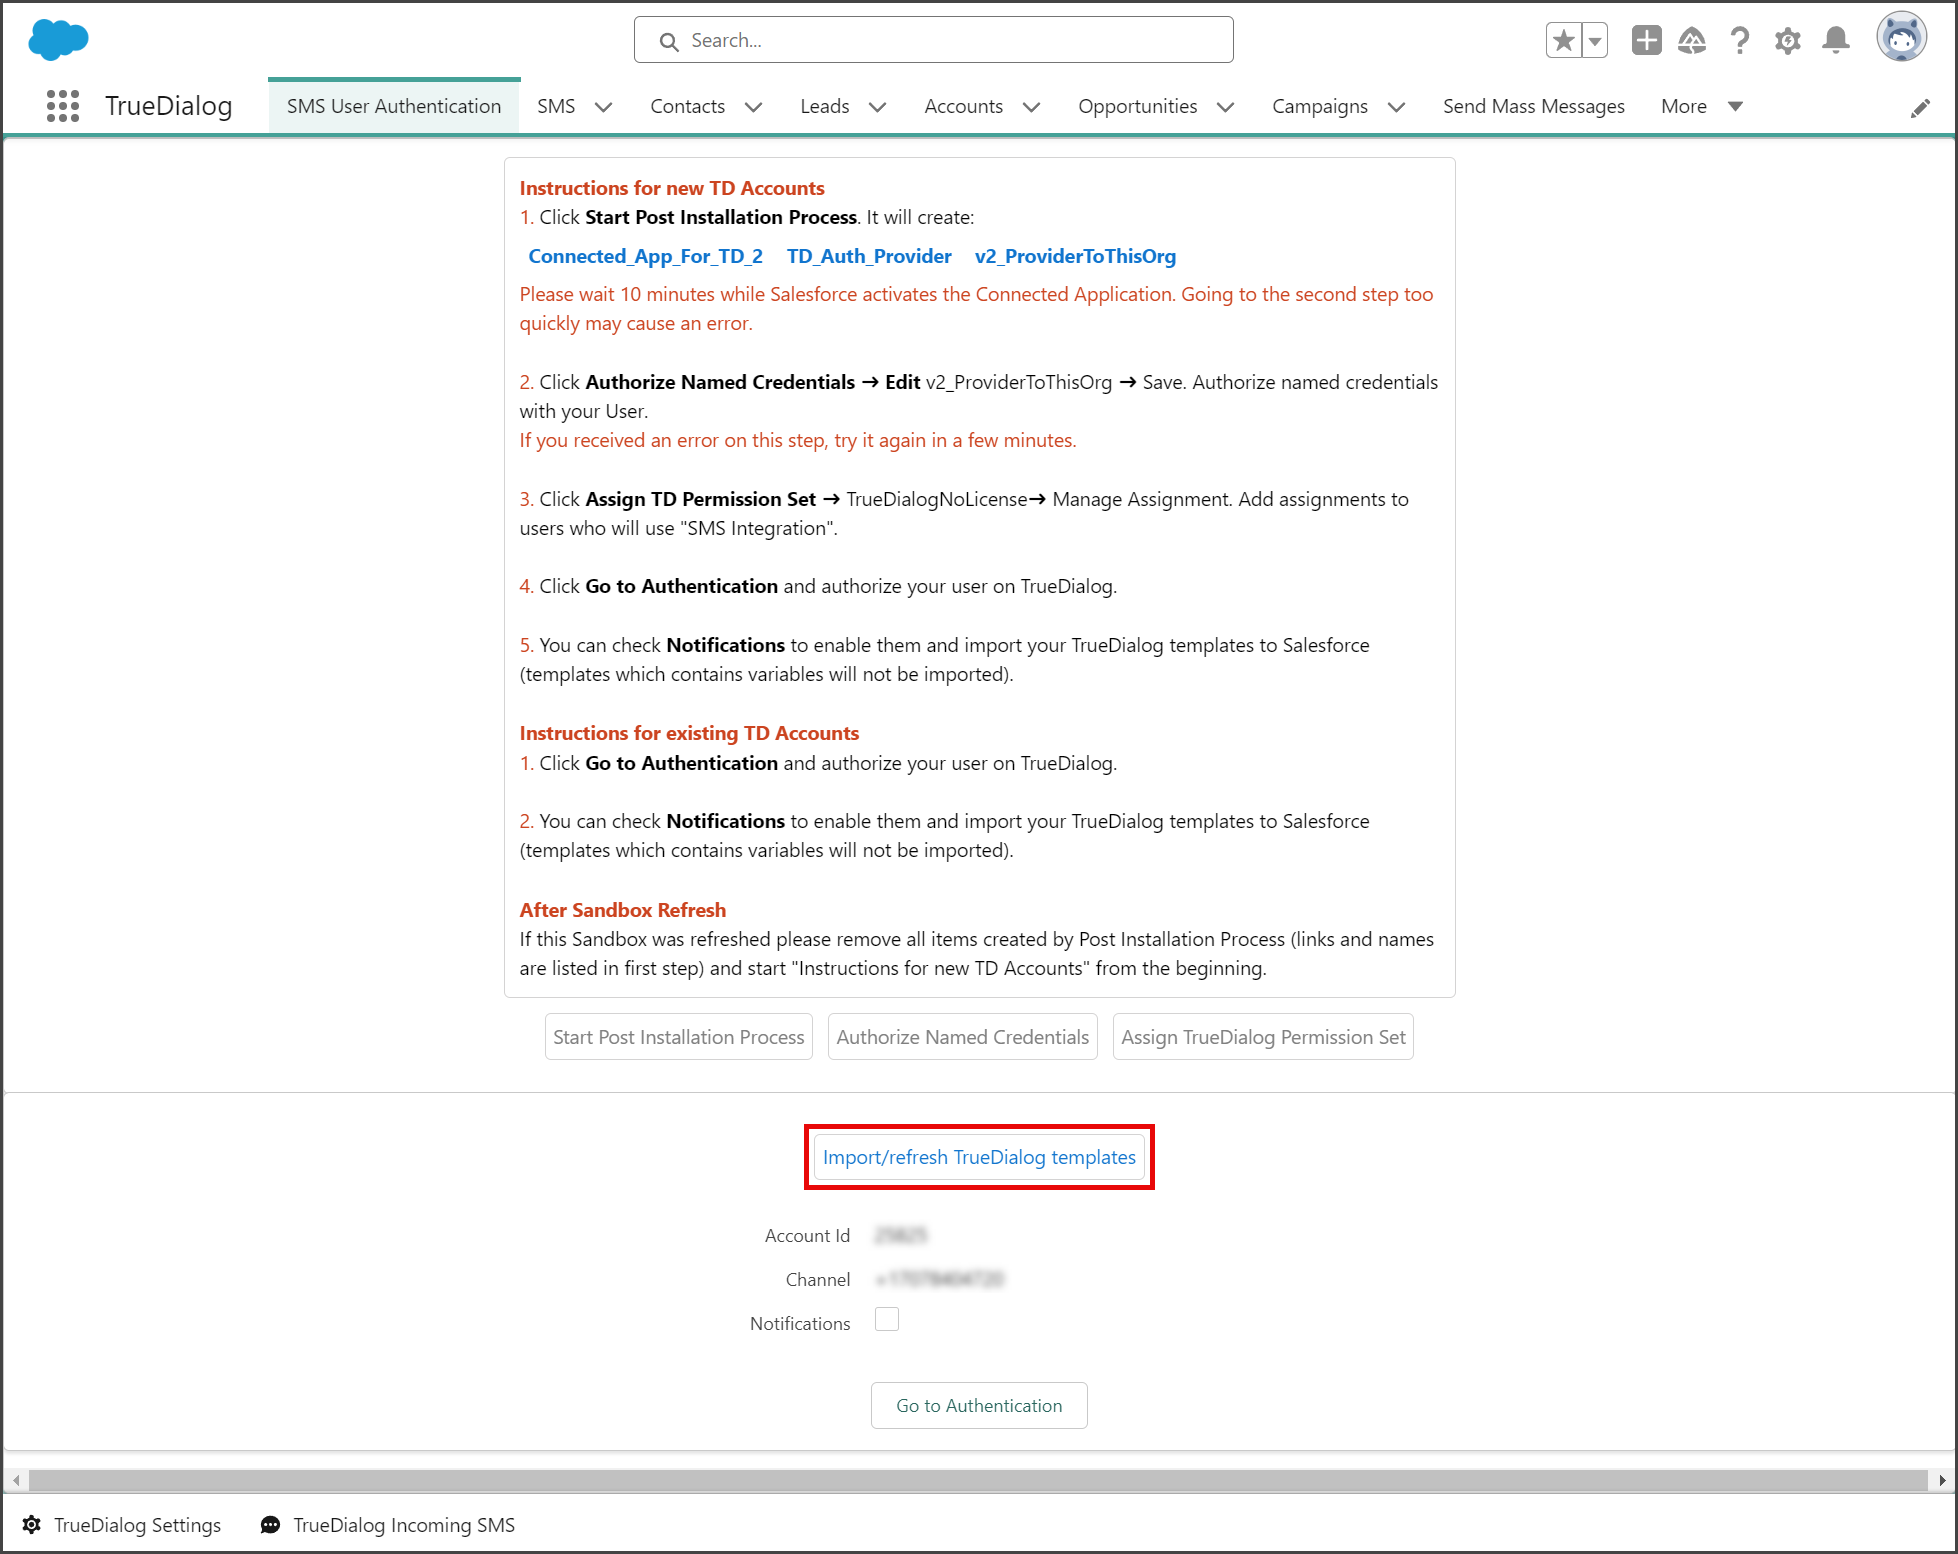Click Import/refresh TrueDialog templates button
Screen dimensions: 1958x1554
click(x=979, y=1157)
